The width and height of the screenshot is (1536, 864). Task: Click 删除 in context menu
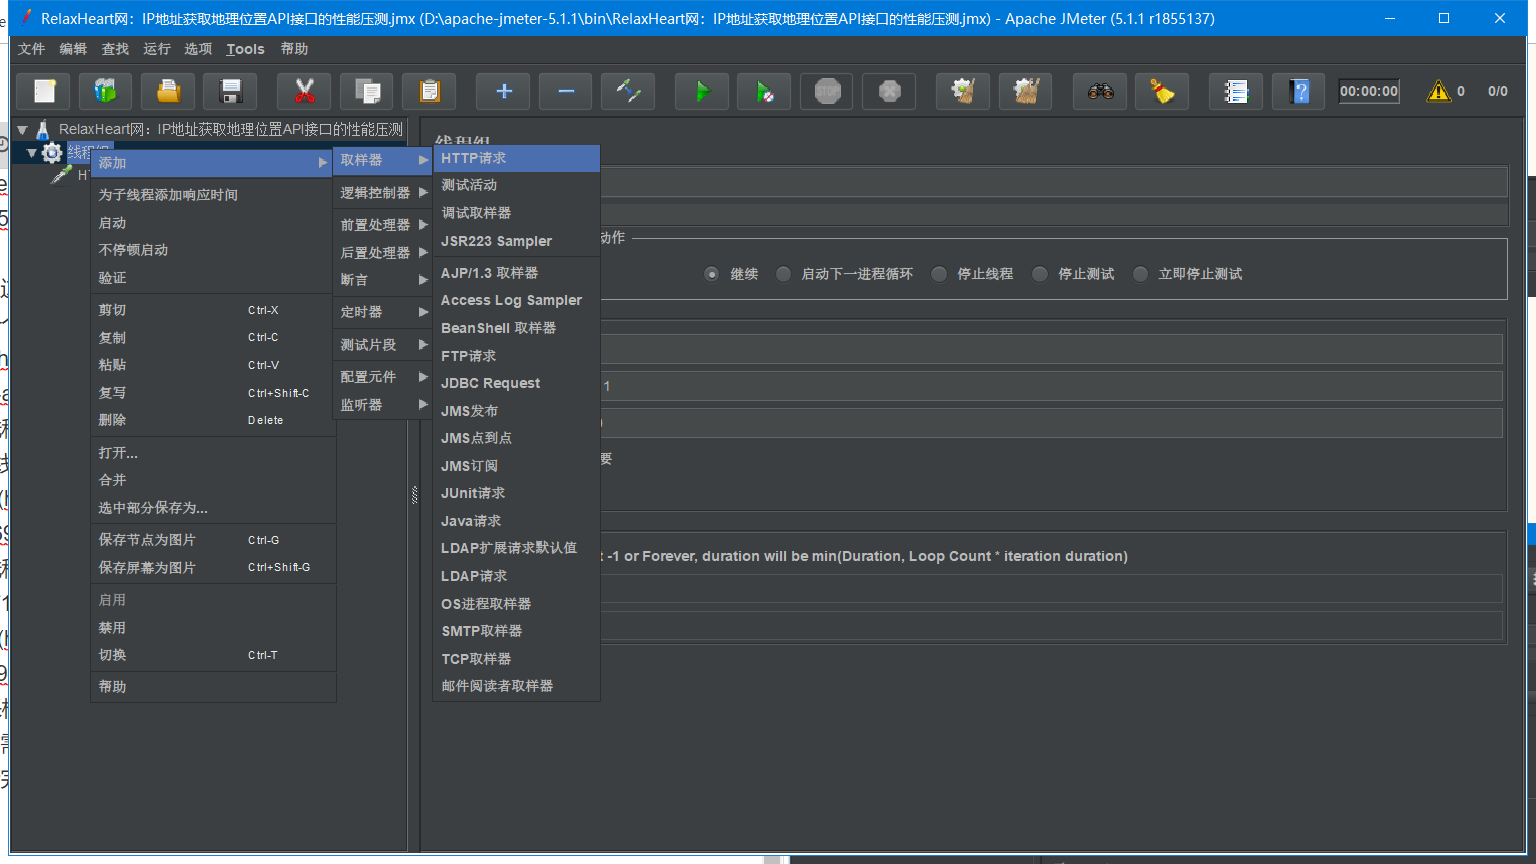coord(213,420)
